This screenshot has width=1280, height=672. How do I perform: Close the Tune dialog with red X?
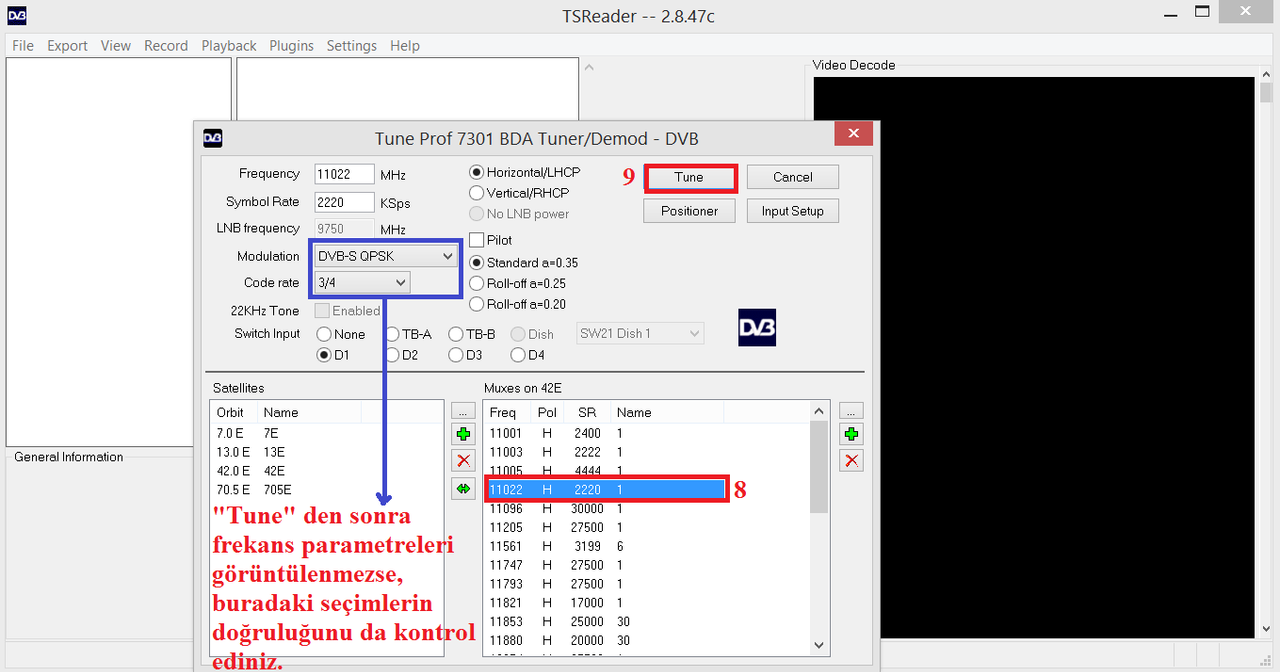853,133
